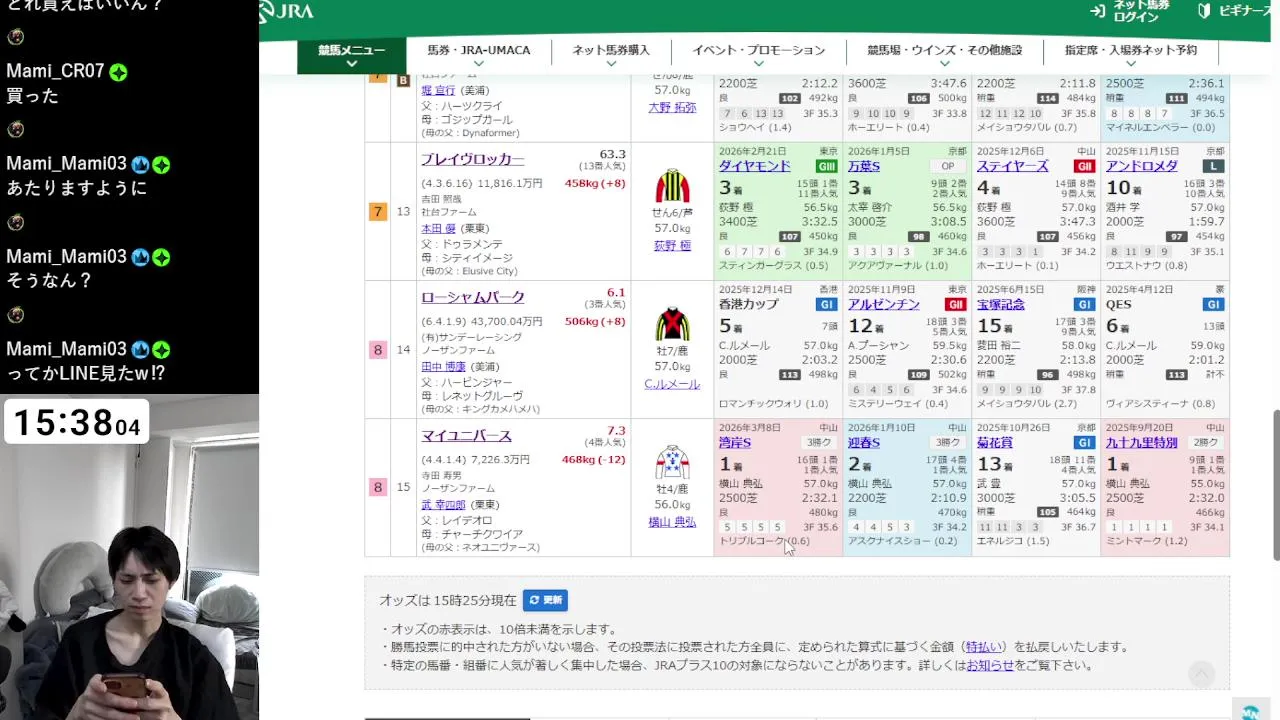Image resolution: width=1280 pixels, height=720 pixels.
Task: Open the ビギナーズ beginner's link
Action: [1234, 10]
